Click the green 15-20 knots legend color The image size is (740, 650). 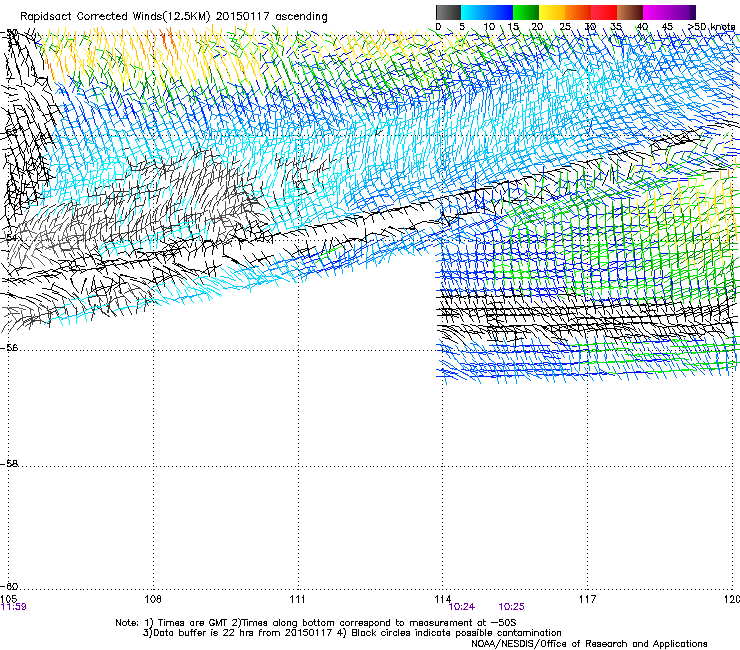tap(526, 12)
